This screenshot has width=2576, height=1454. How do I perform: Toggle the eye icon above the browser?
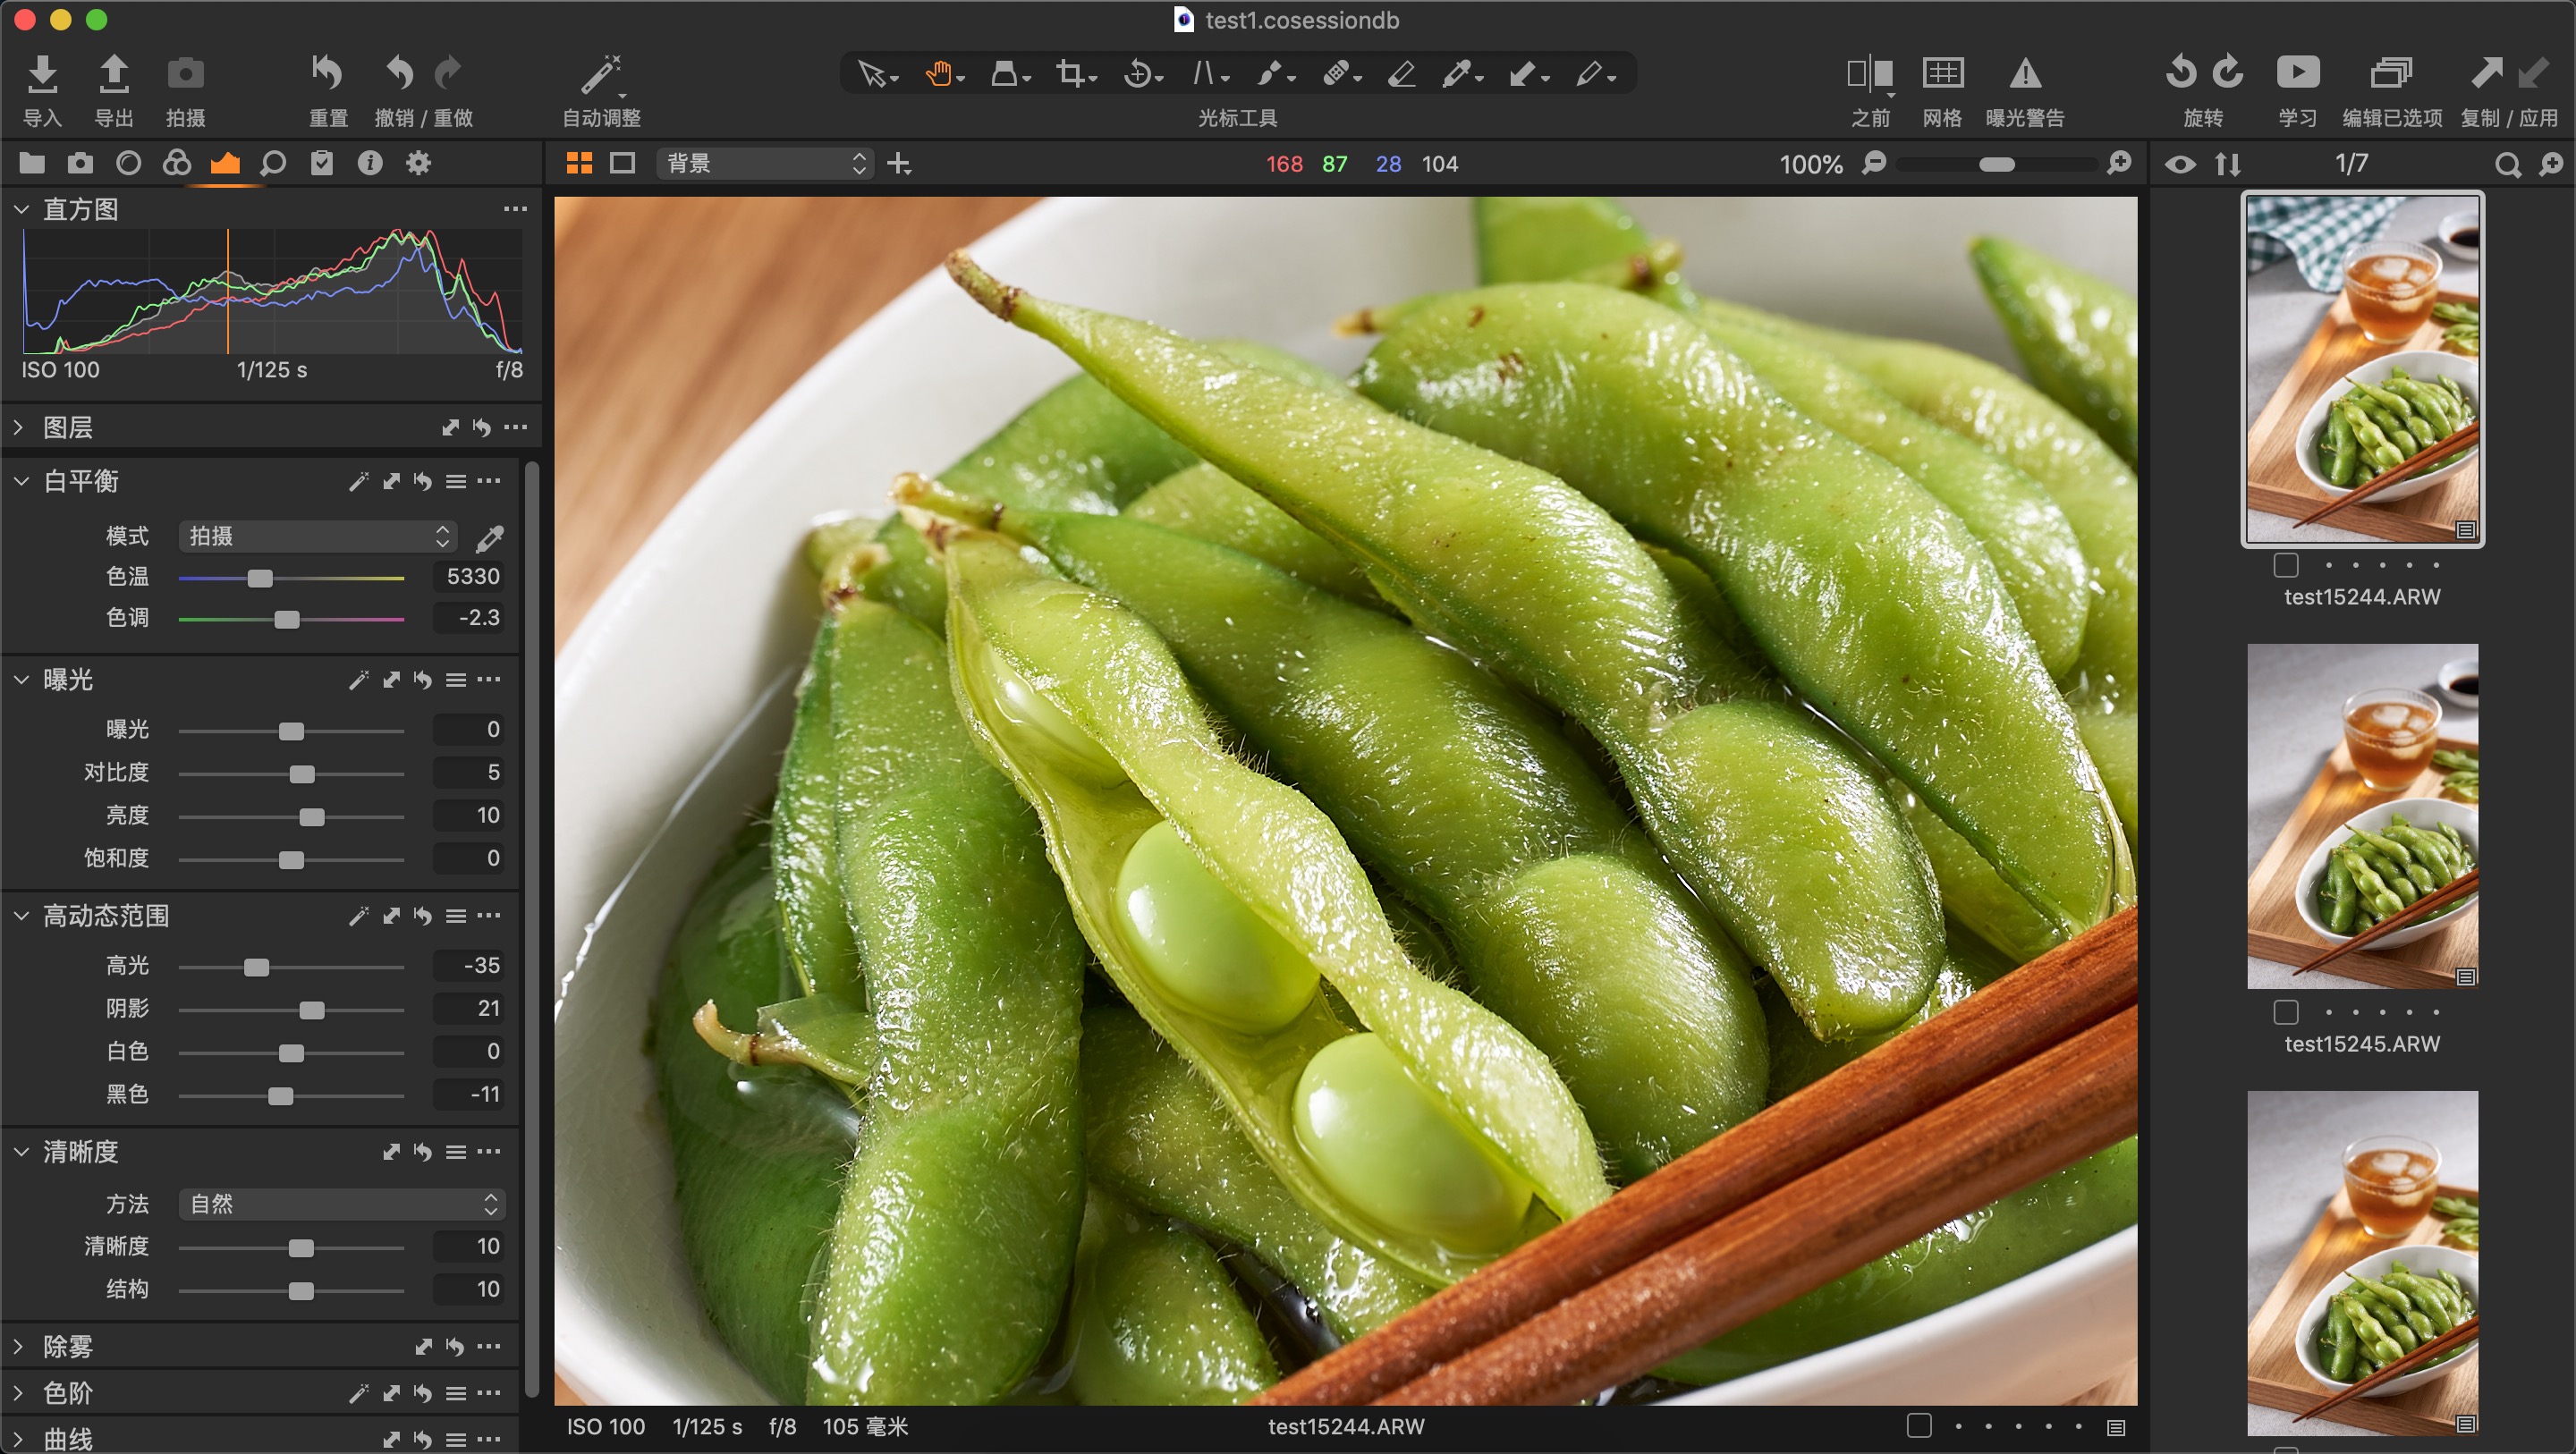click(x=2180, y=164)
